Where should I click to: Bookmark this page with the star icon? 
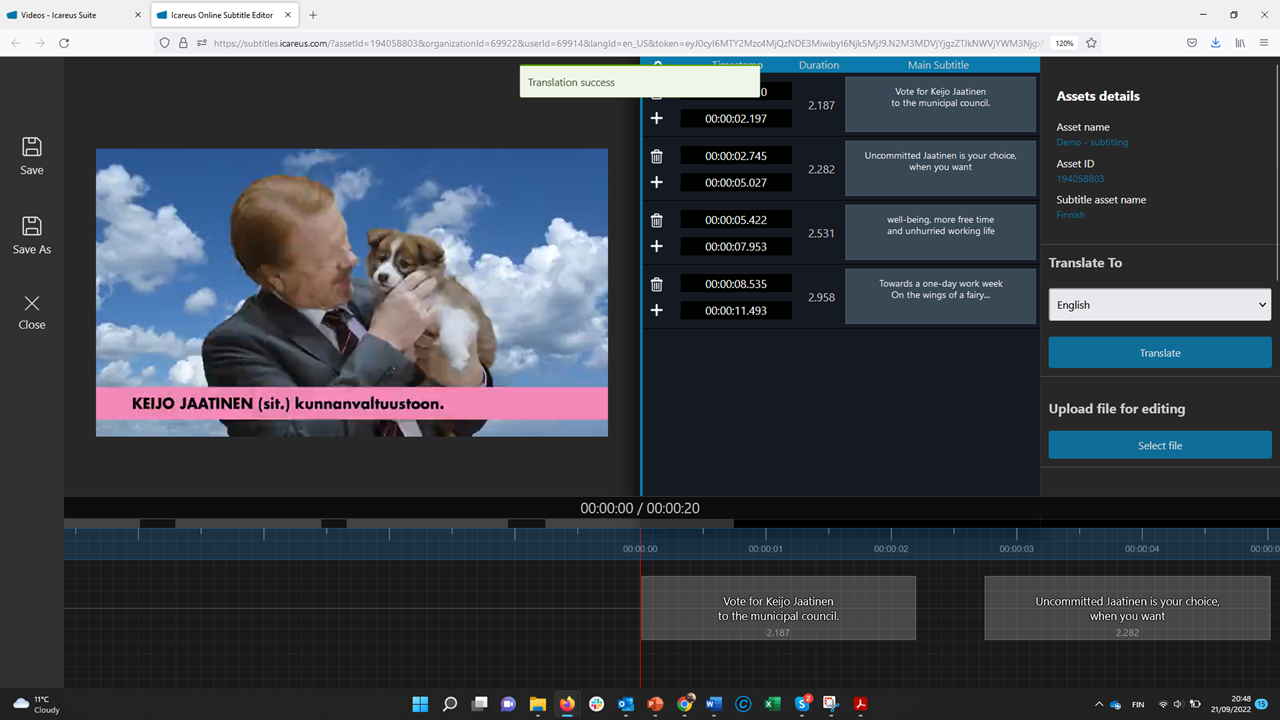click(x=1091, y=43)
